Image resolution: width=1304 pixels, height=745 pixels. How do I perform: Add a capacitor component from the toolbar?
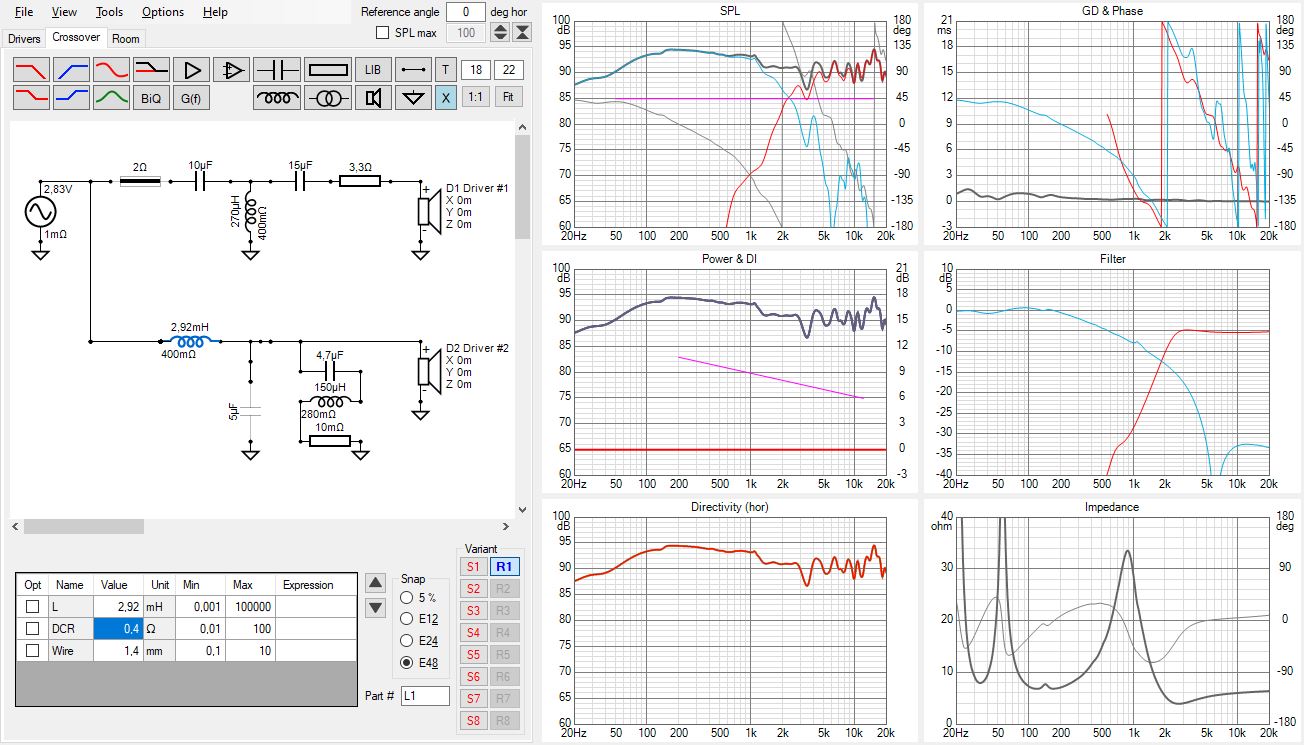277,70
